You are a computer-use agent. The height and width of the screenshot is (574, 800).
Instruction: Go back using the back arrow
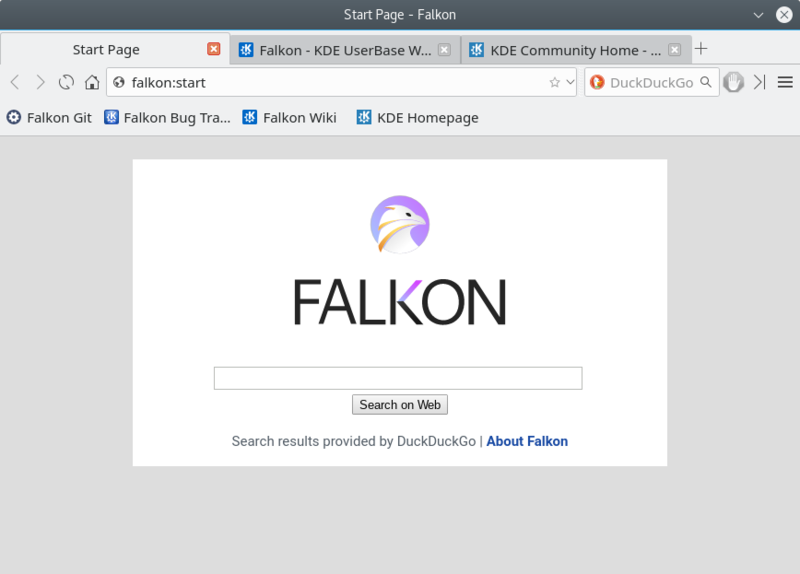(x=15, y=82)
